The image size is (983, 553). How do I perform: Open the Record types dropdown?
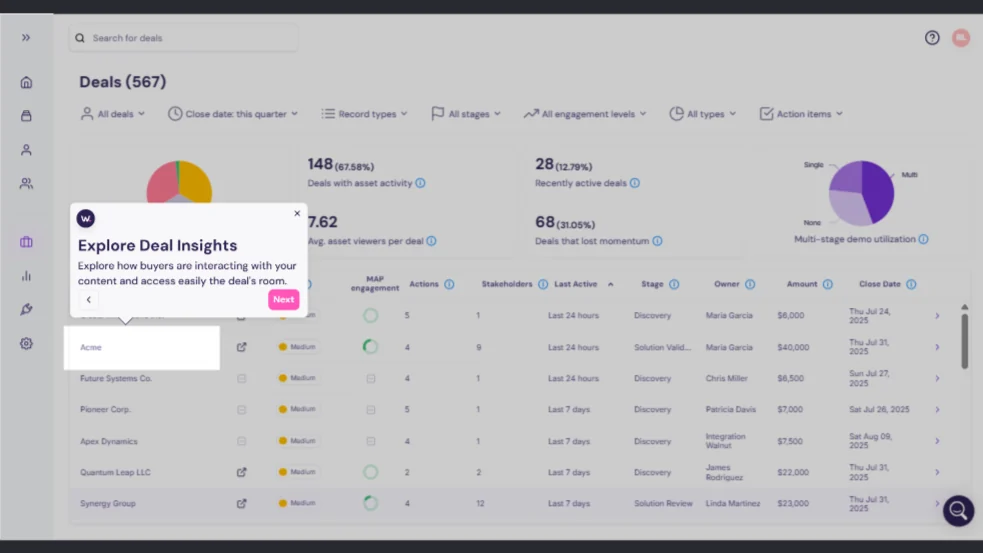point(364,113)
